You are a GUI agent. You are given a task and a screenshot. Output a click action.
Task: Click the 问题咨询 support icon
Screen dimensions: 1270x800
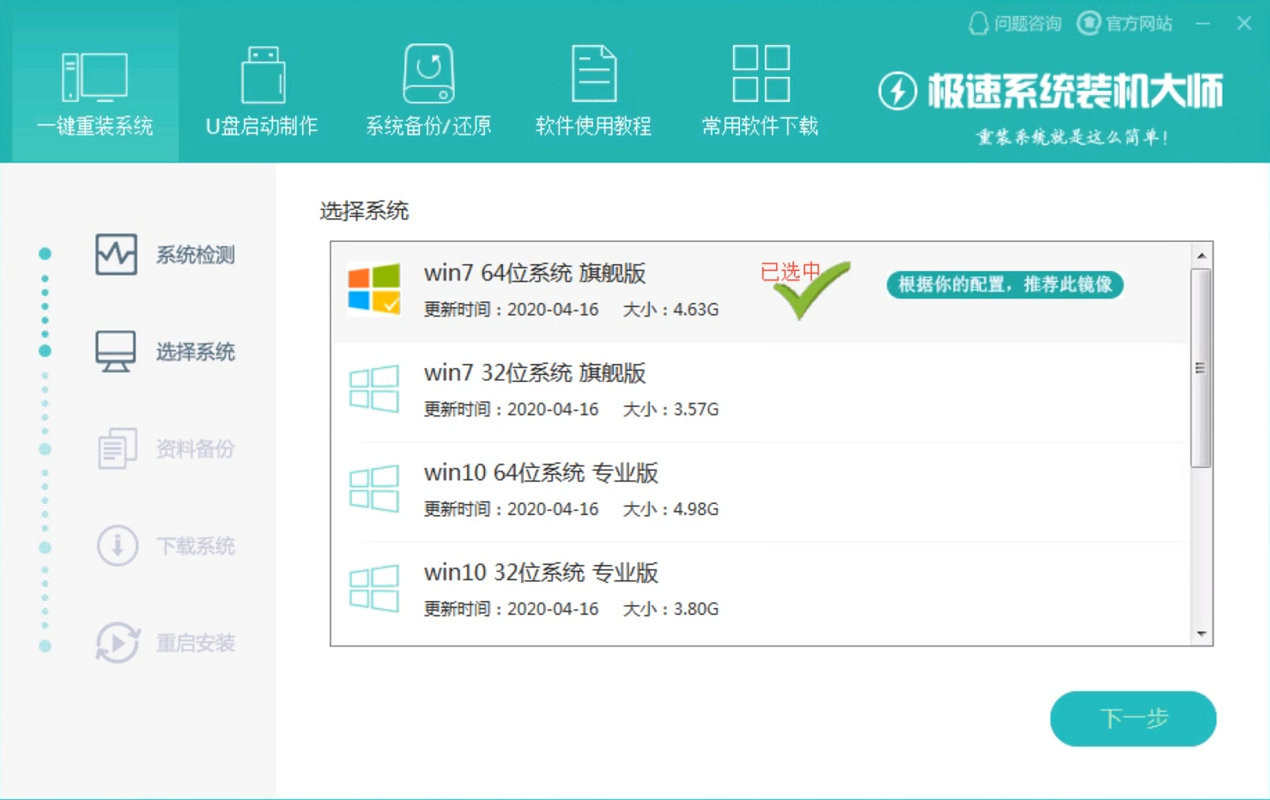(978, 22)
